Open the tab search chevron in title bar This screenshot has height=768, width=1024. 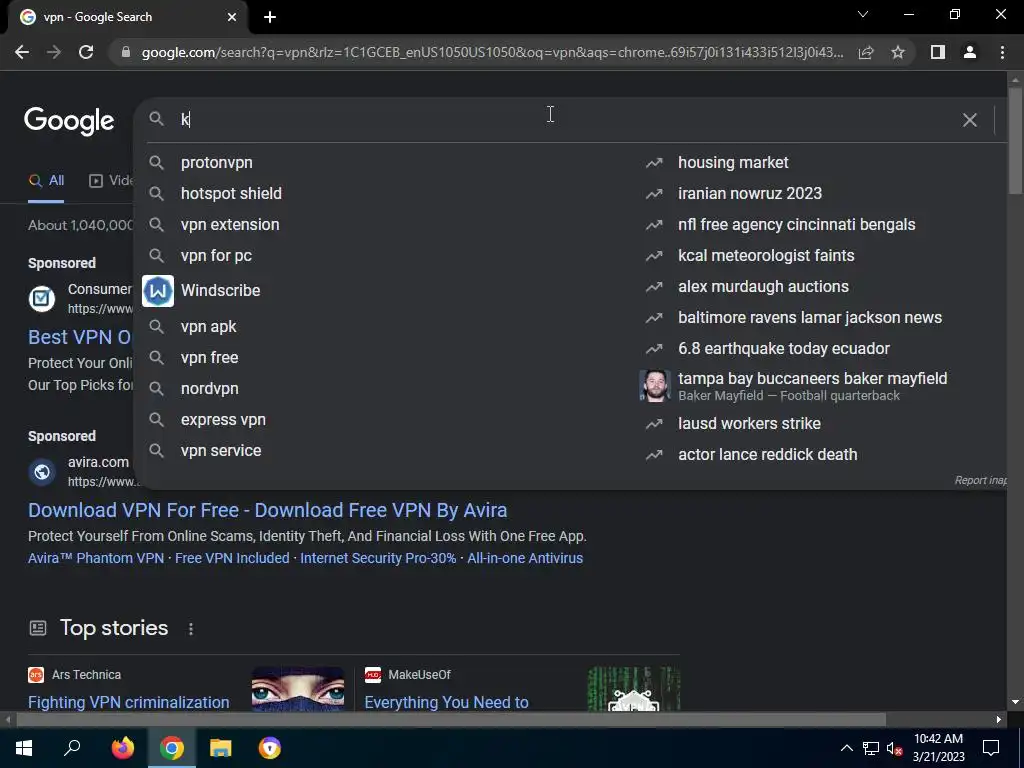tap(863, 14)
